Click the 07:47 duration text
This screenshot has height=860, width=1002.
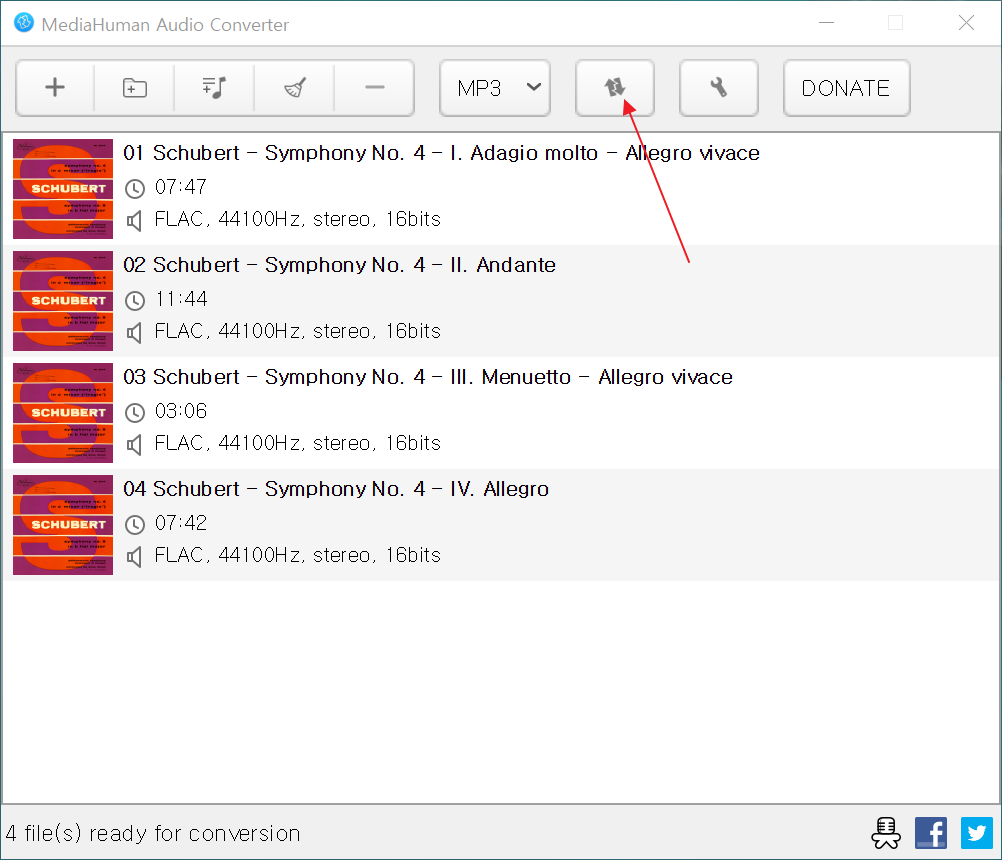pyautogui.click(x=181, y=187)
